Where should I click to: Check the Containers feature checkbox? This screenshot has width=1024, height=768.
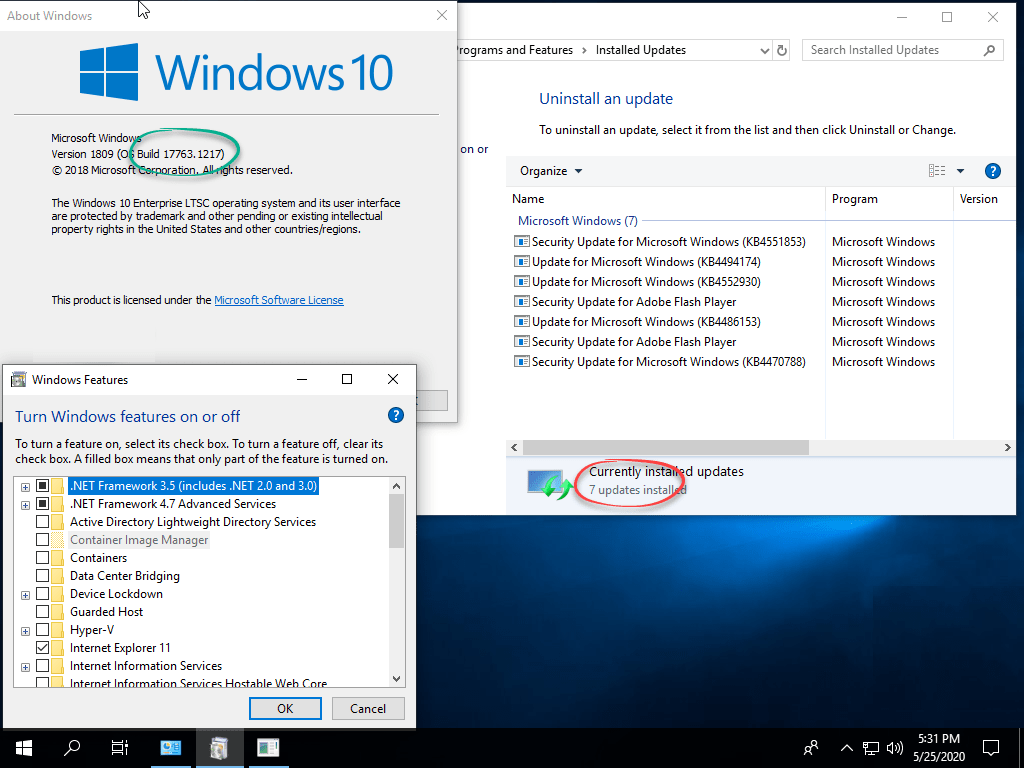42,558
